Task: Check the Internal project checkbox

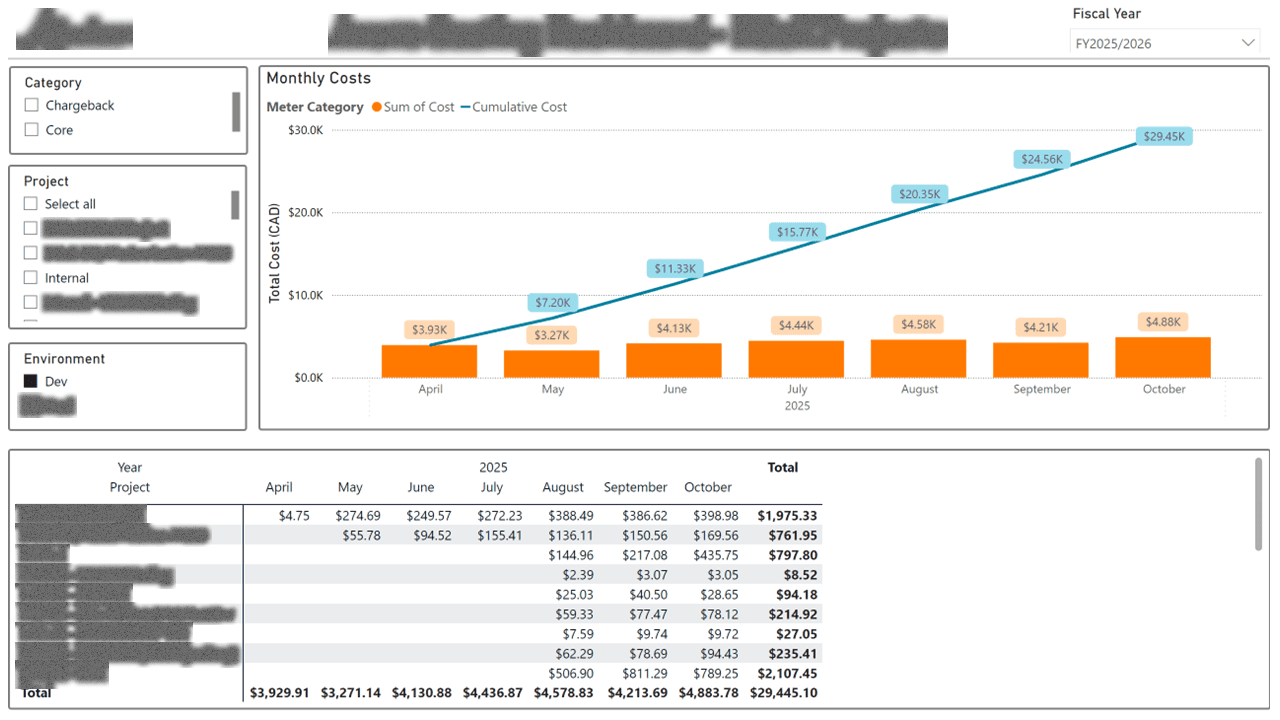Action: pos(31,277)
